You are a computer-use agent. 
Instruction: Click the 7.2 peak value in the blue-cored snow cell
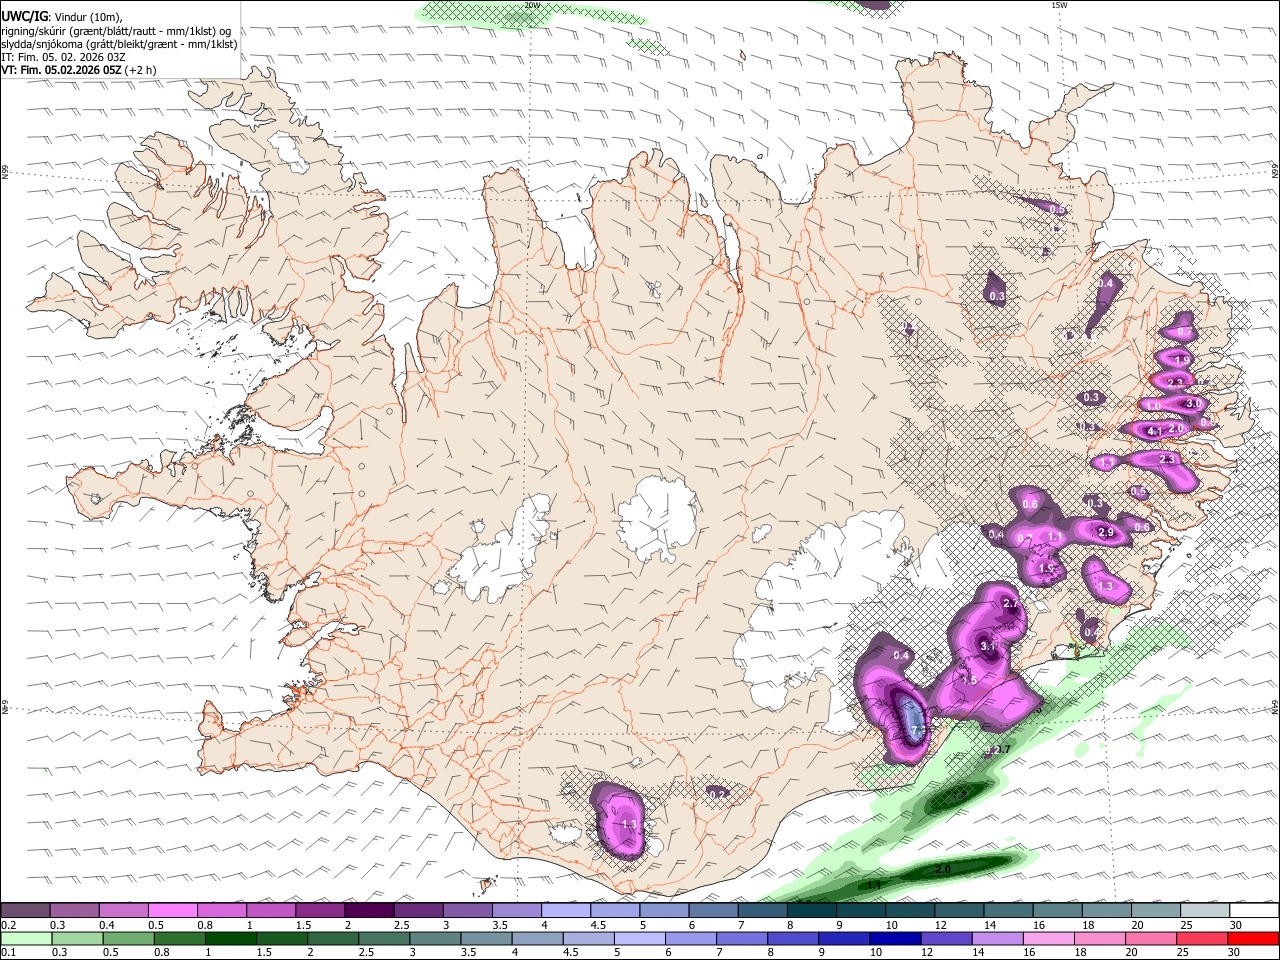(x=916, y=732)
